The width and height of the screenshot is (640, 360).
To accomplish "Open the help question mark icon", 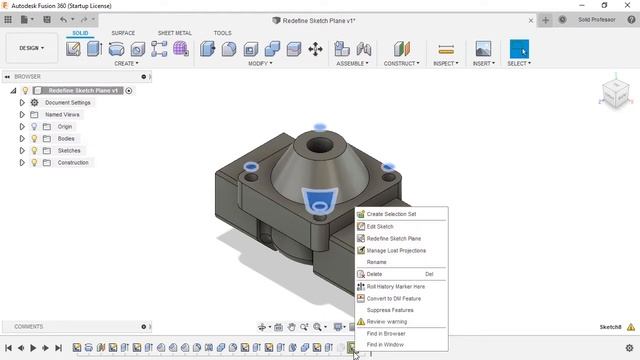I will (x=631, y=20).
